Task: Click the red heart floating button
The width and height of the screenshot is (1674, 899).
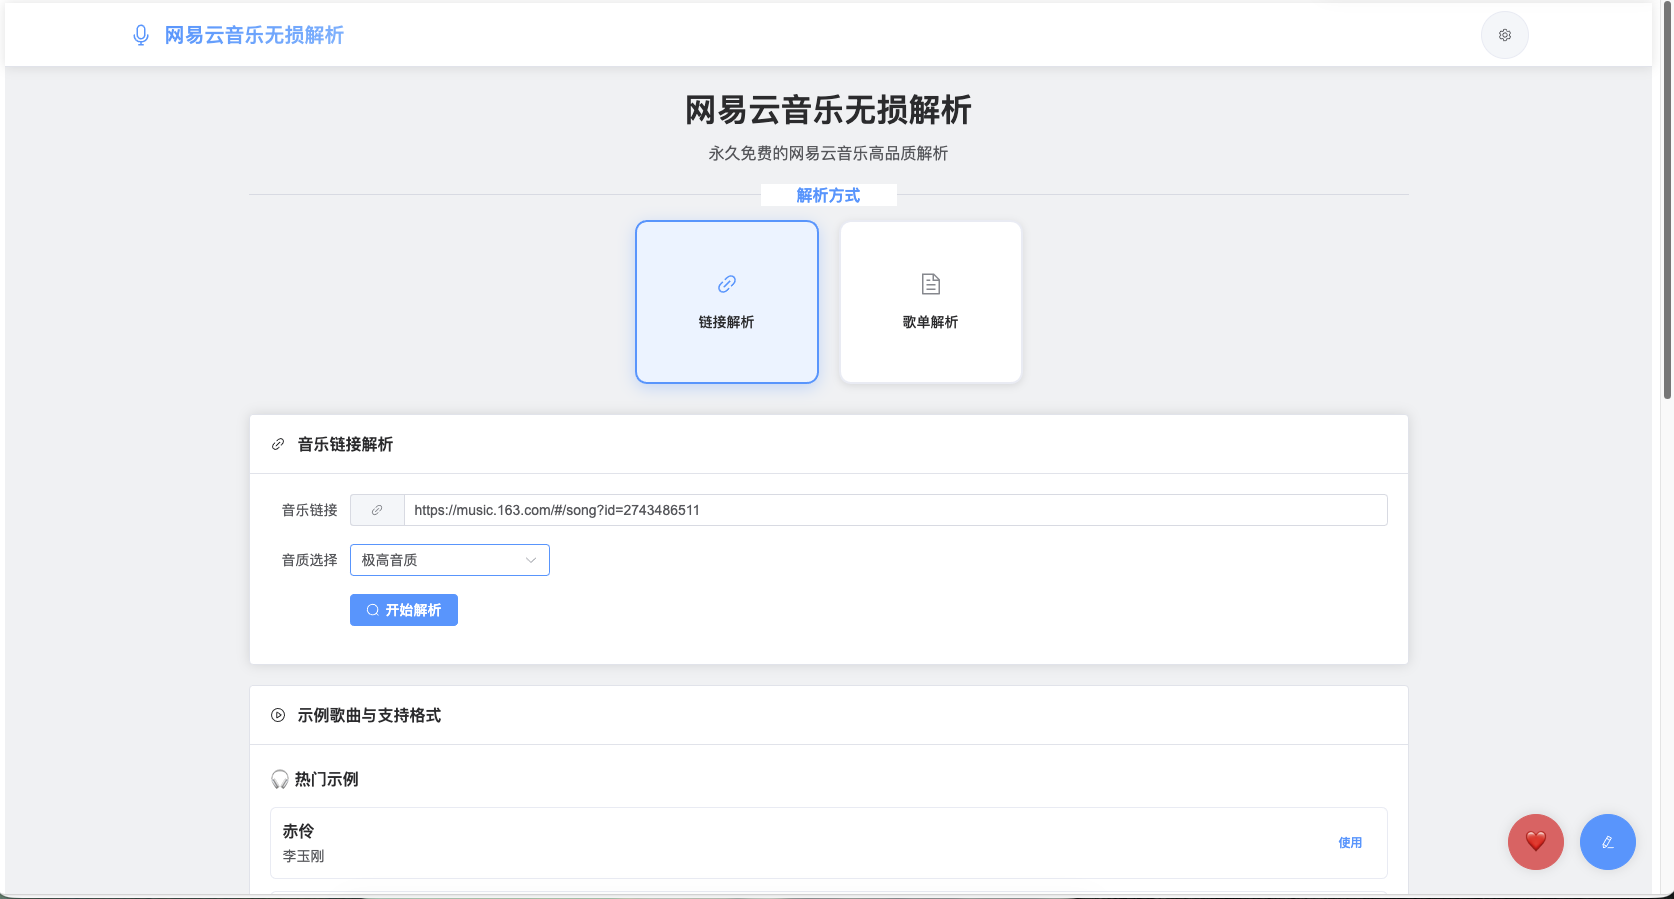Action: click(1535, 842)
